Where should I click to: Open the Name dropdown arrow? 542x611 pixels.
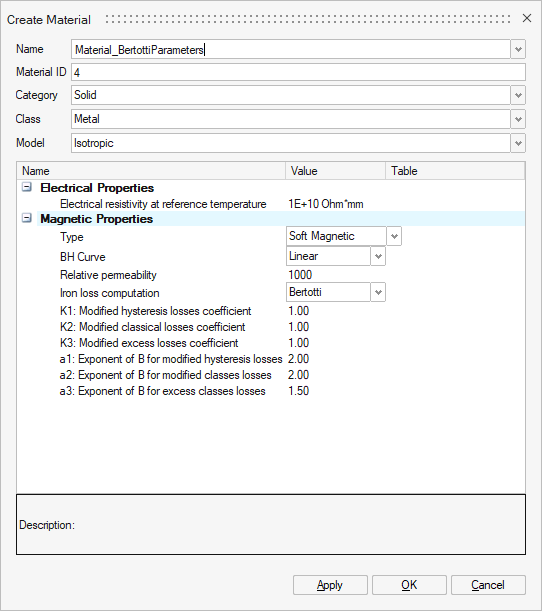[518, 49]
